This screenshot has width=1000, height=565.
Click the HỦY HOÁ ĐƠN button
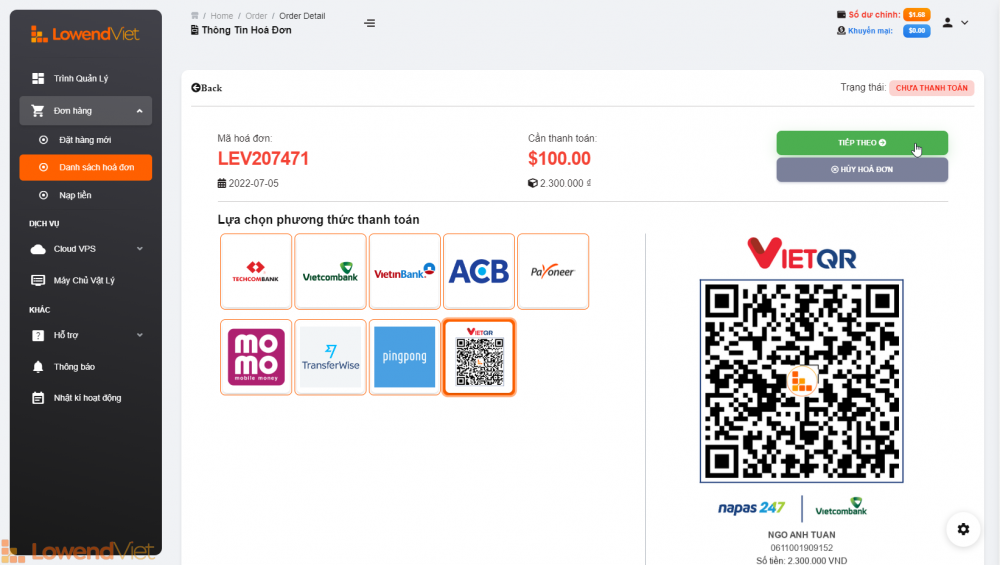point(862,170)
